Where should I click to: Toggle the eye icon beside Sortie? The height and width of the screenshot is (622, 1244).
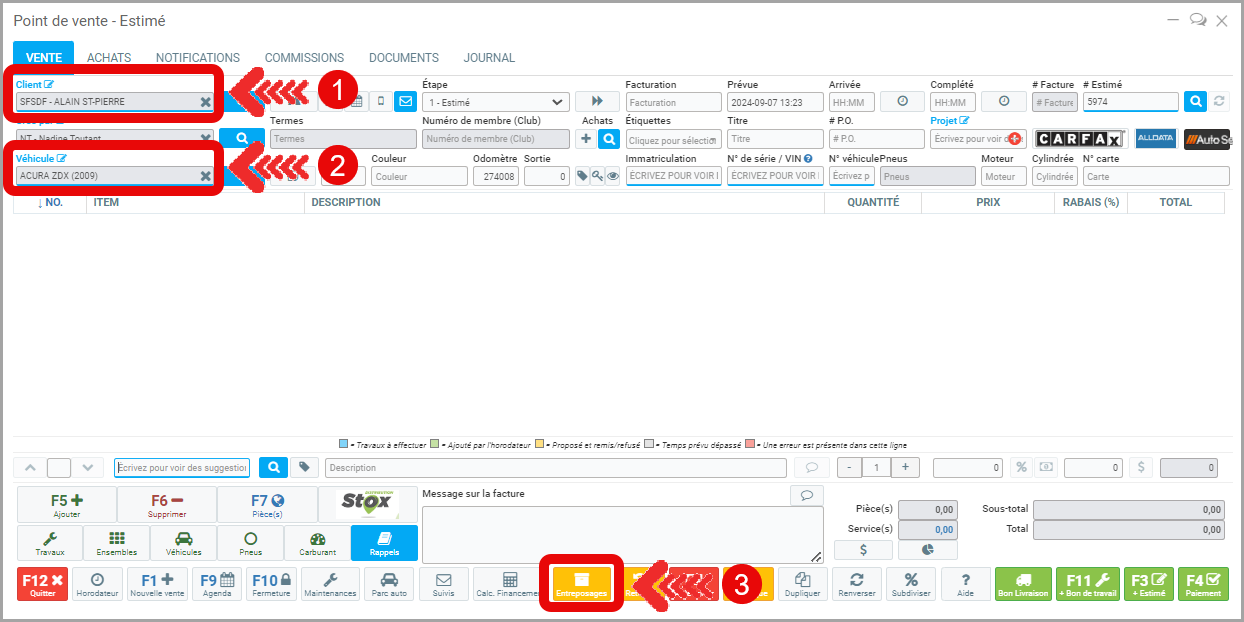pos(613,176)
